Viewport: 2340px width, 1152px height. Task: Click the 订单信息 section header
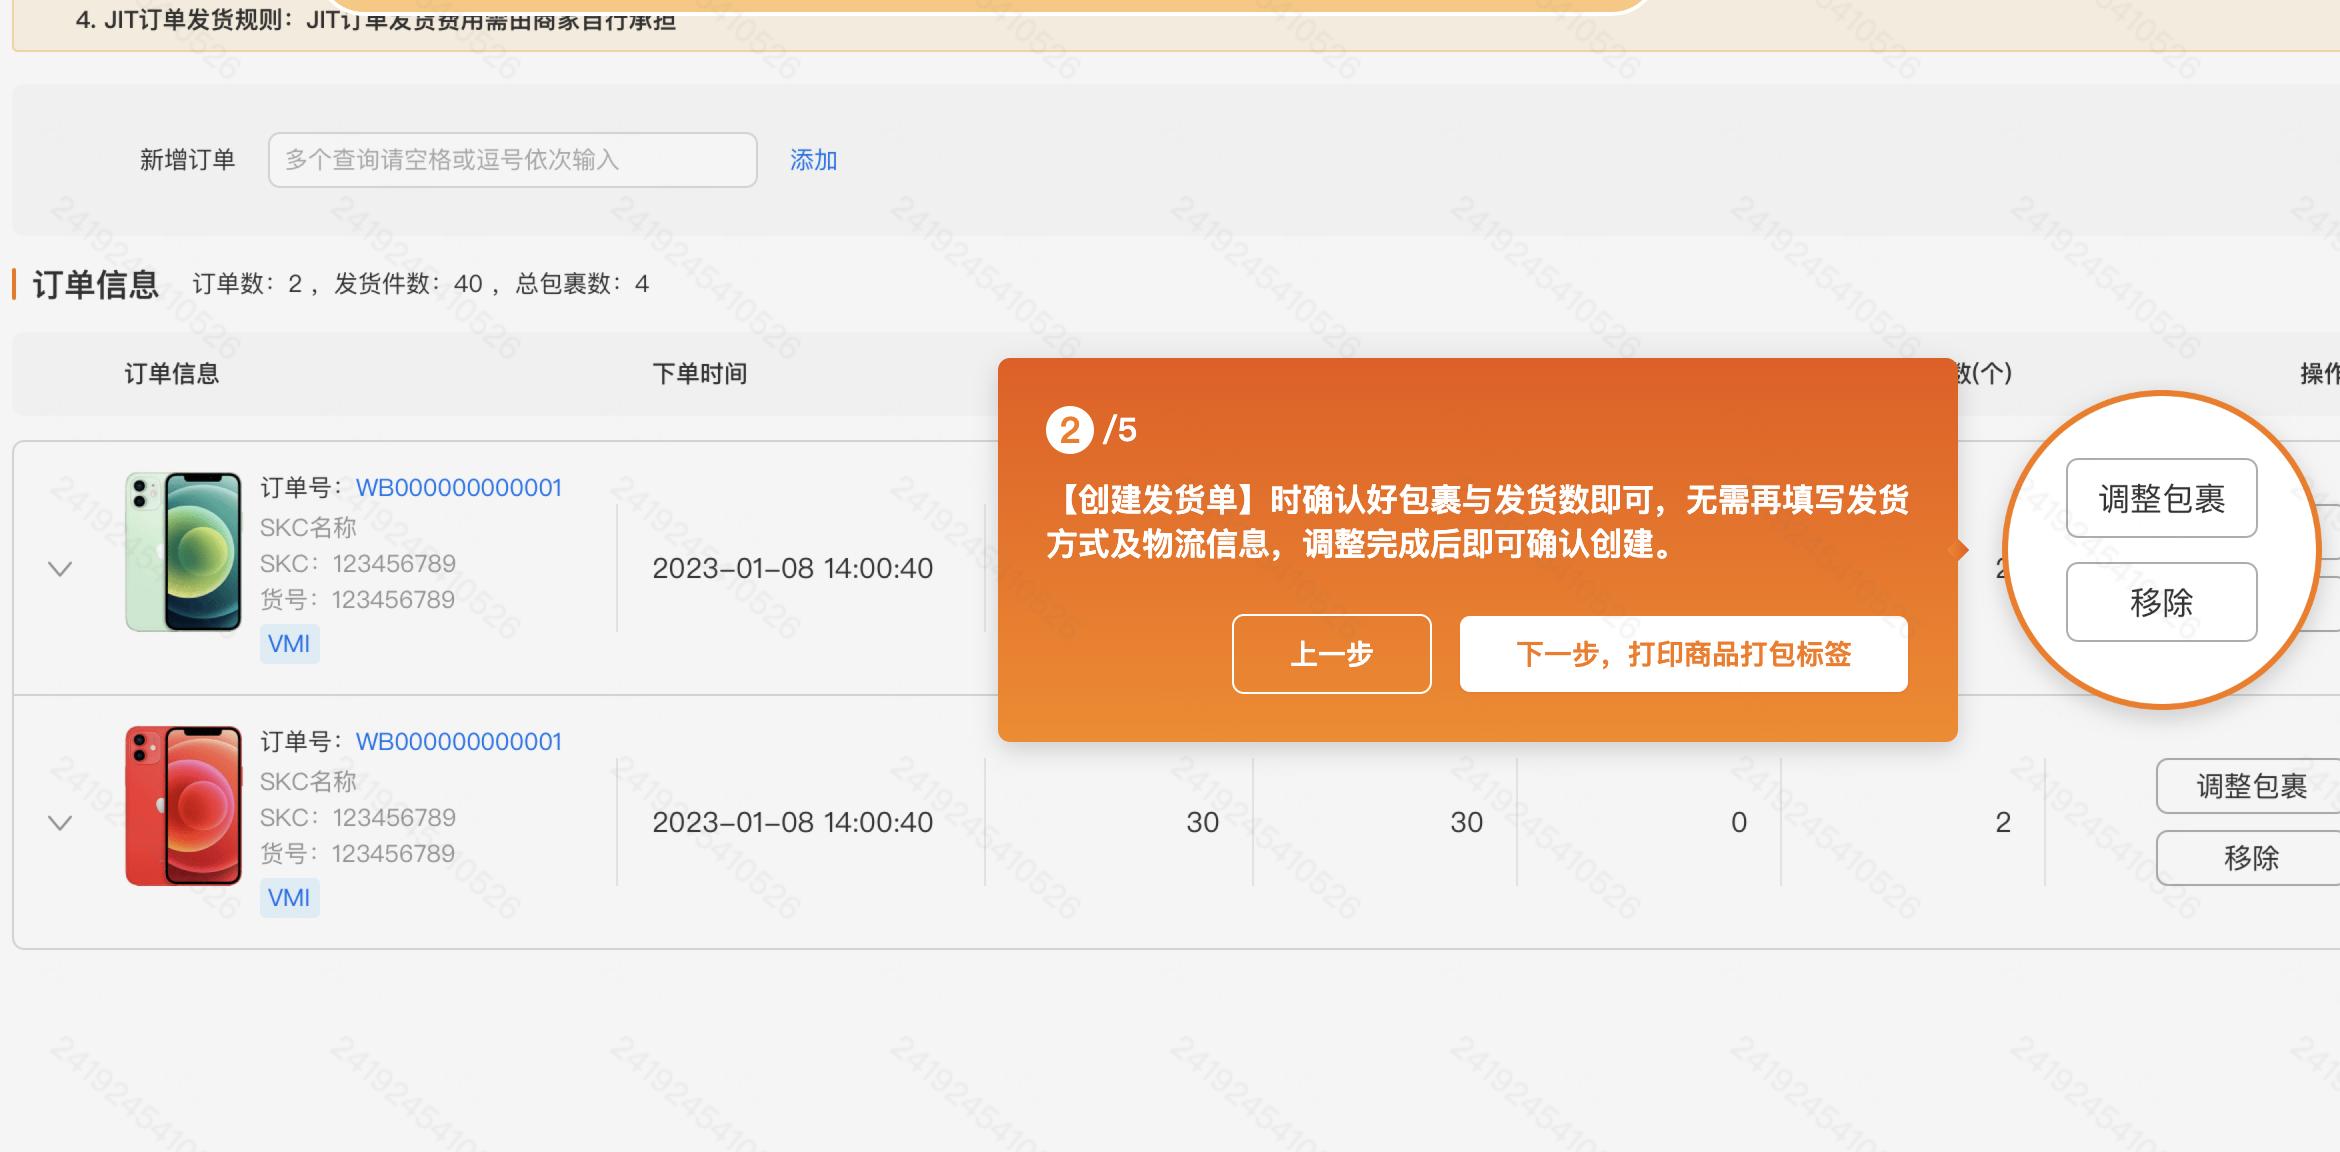point(94,283)
